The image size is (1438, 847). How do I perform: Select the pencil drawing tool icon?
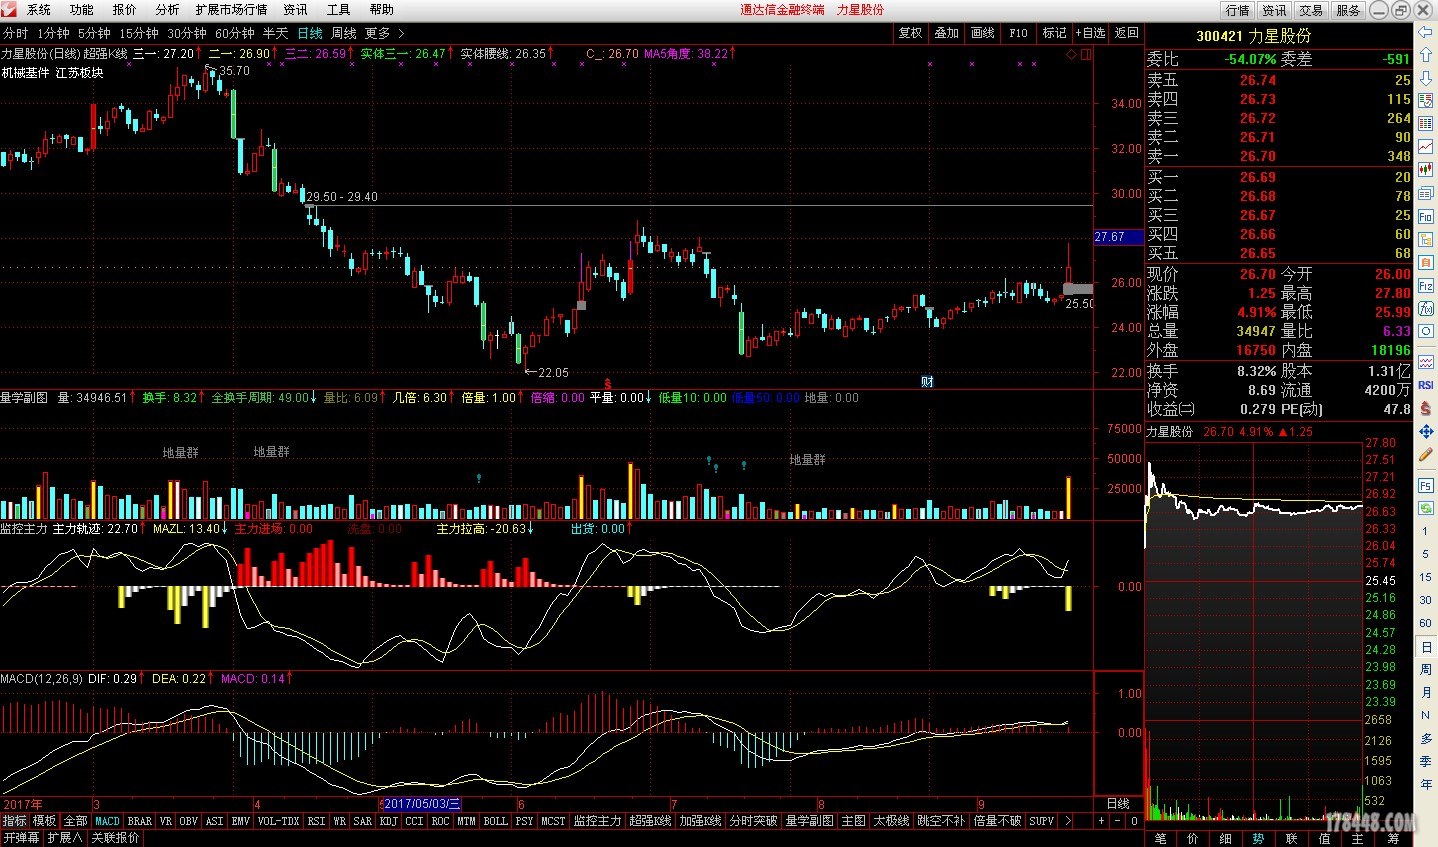tap(1426, 454)
